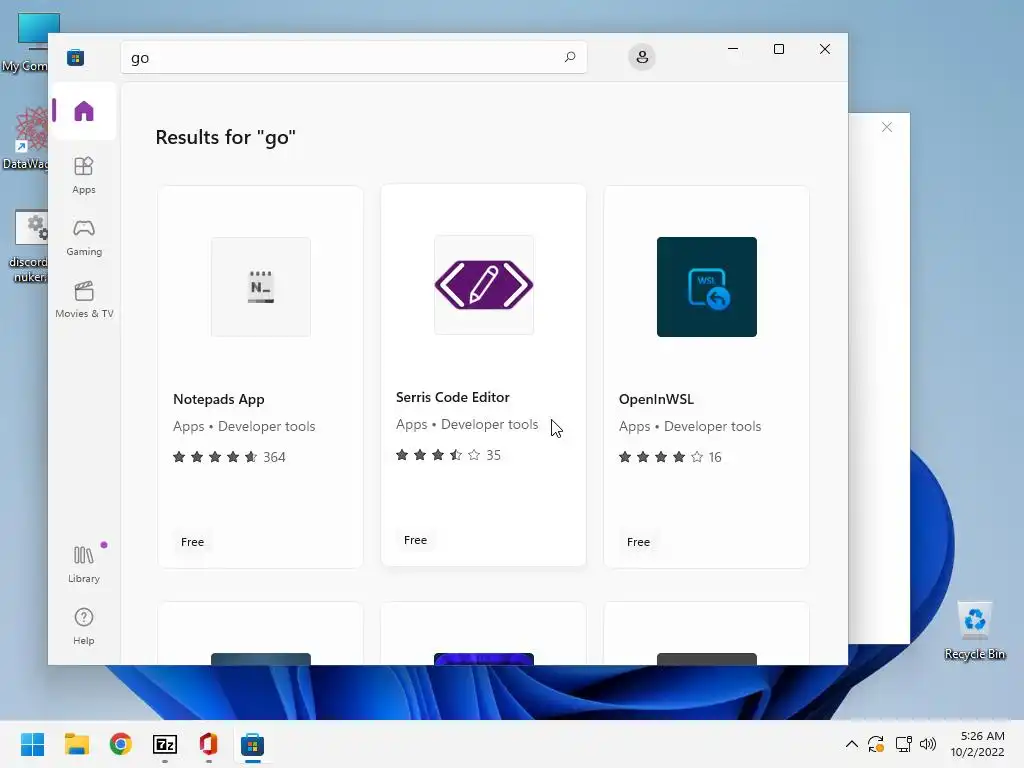The width and height of the screenshot is (1024, 768).
Task: Open the Serris Code Editor icon thumbnail
Action: coord(484,285)
